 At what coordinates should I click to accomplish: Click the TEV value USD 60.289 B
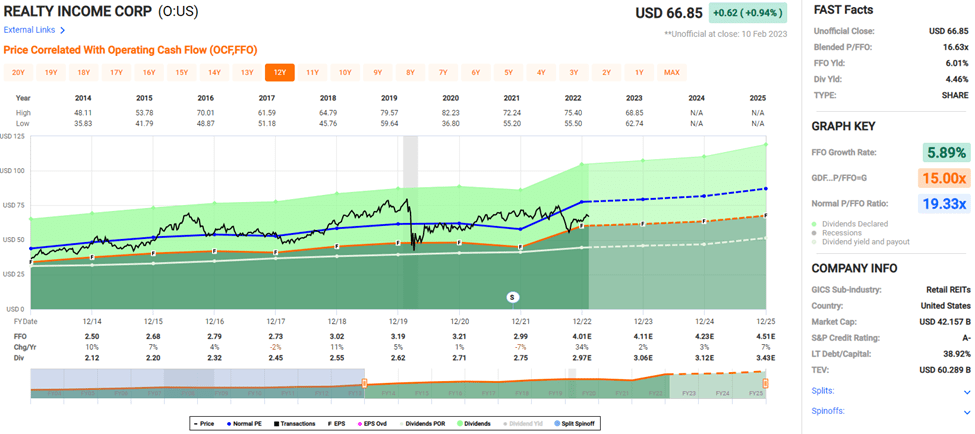944,371
